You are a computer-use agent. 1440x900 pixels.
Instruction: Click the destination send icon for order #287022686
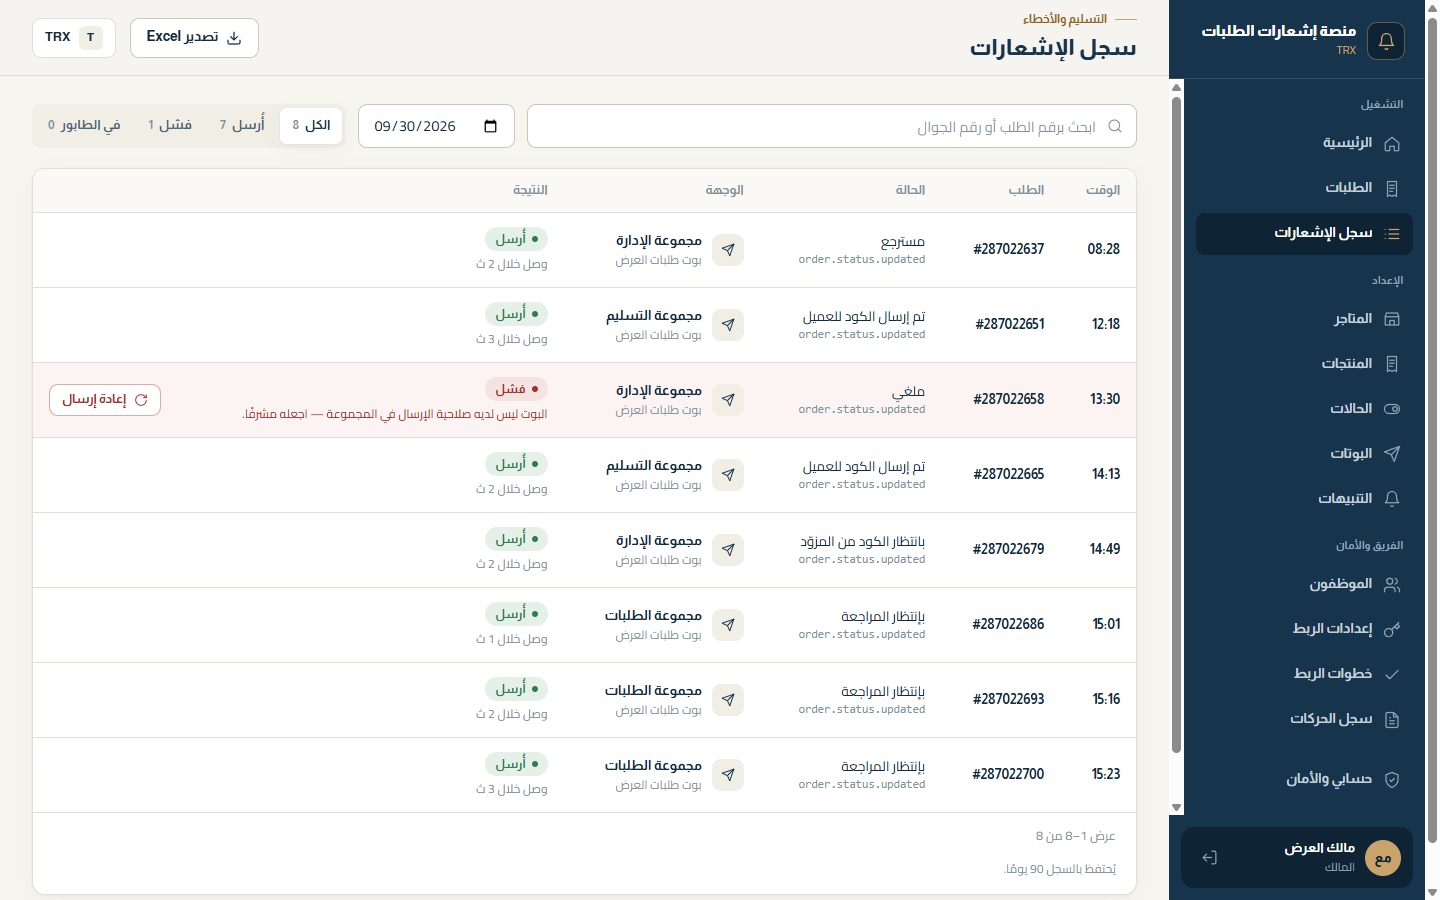pos(728,625)
